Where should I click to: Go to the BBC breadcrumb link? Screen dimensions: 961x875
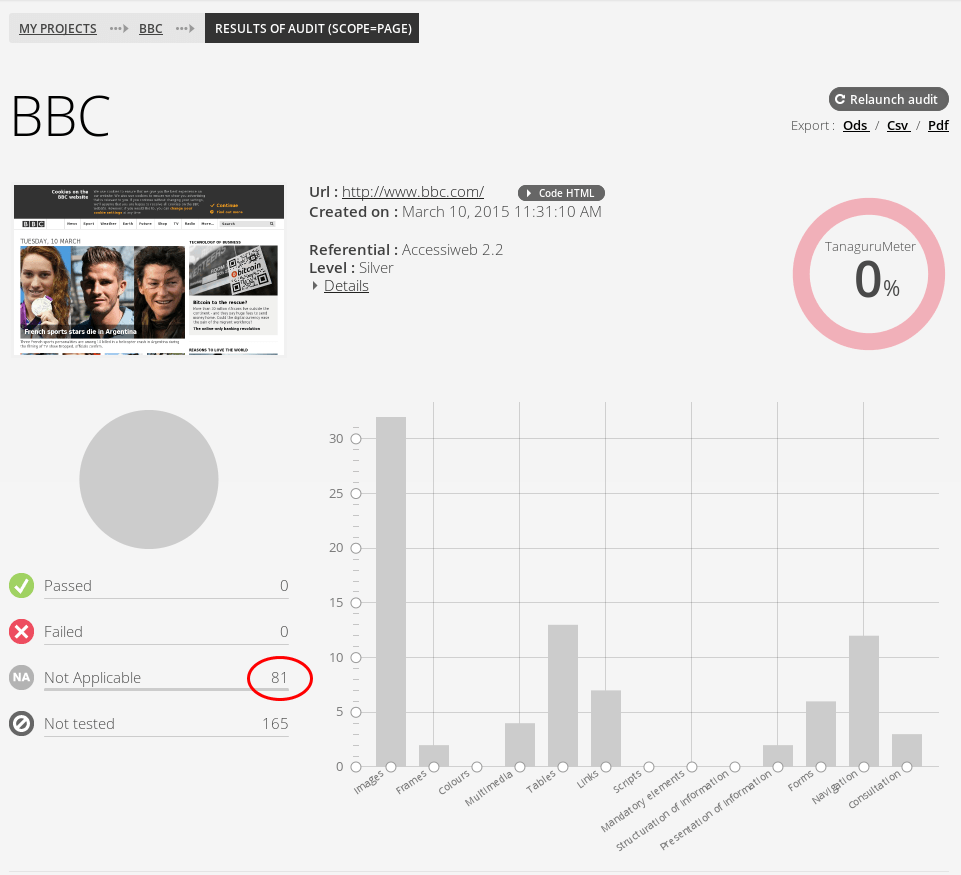click(x=151, y=28)
